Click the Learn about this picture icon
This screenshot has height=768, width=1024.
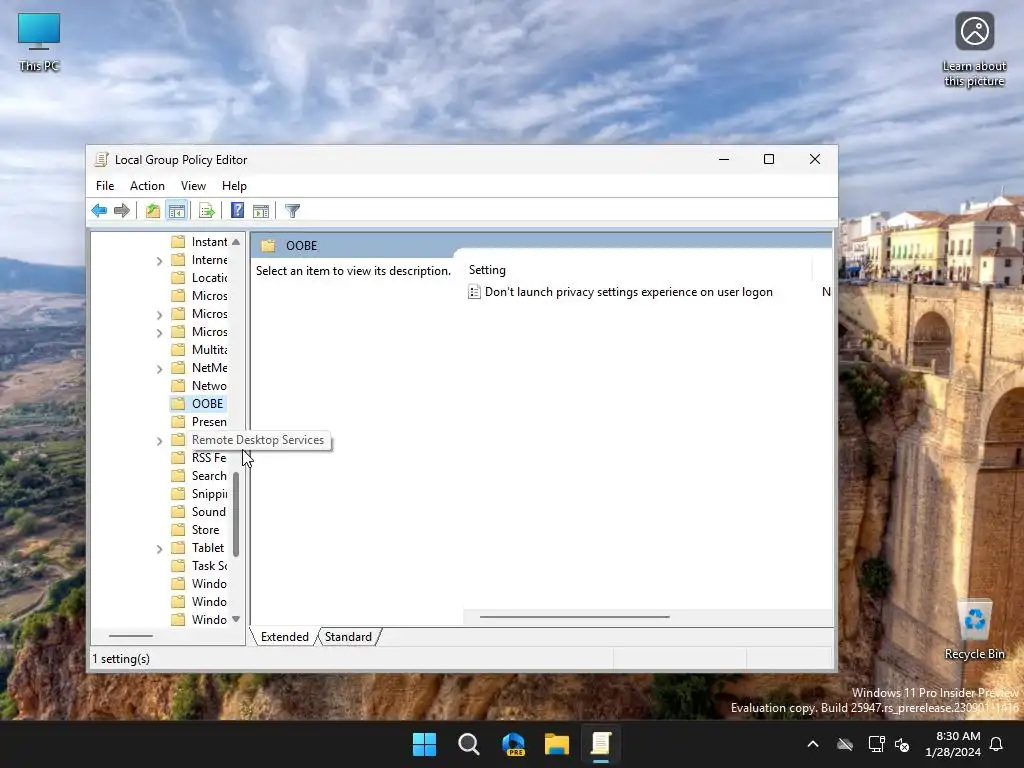[x=974, y=50]
